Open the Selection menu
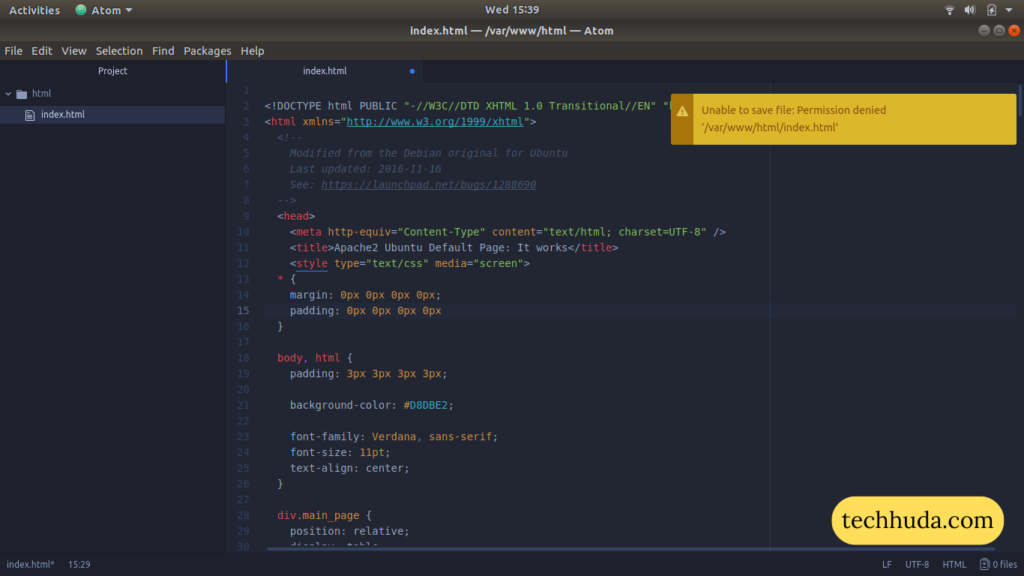This screenshot has height=576, width=1024. pyautogui.click(x=119, y=50)
